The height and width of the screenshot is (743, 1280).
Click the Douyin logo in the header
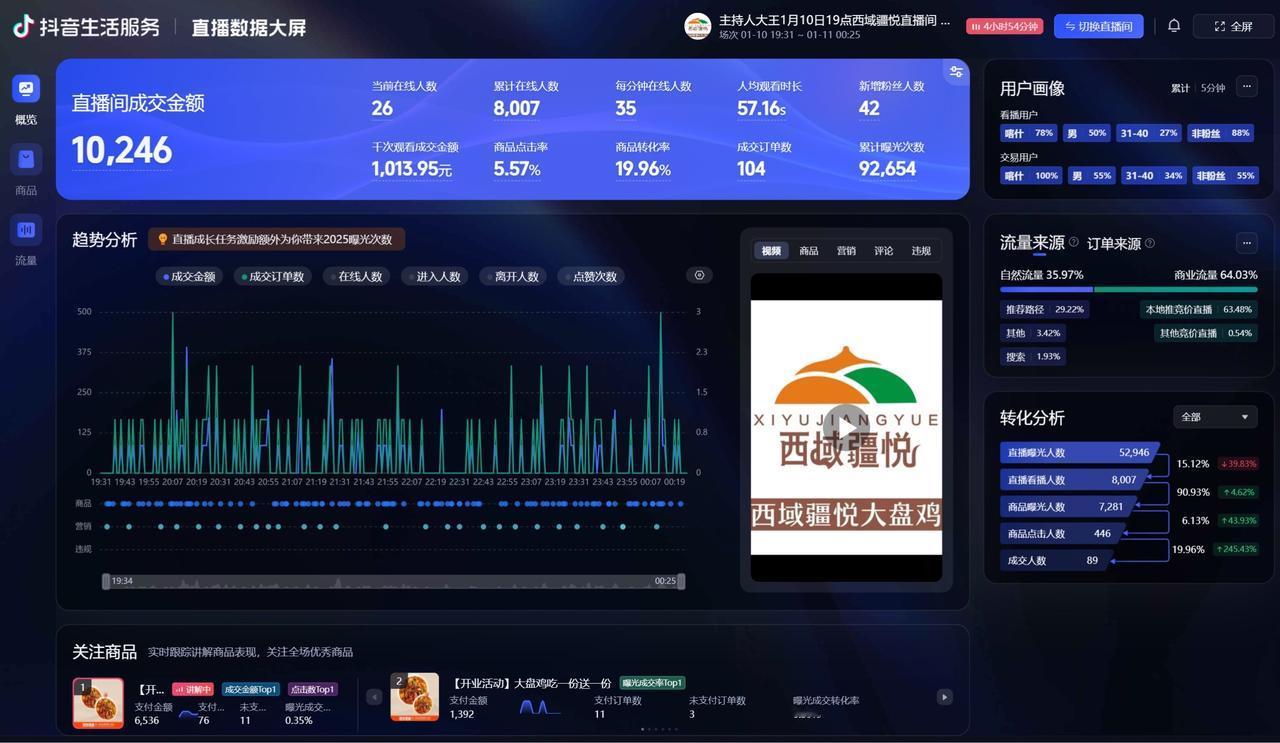pos(23,27)
